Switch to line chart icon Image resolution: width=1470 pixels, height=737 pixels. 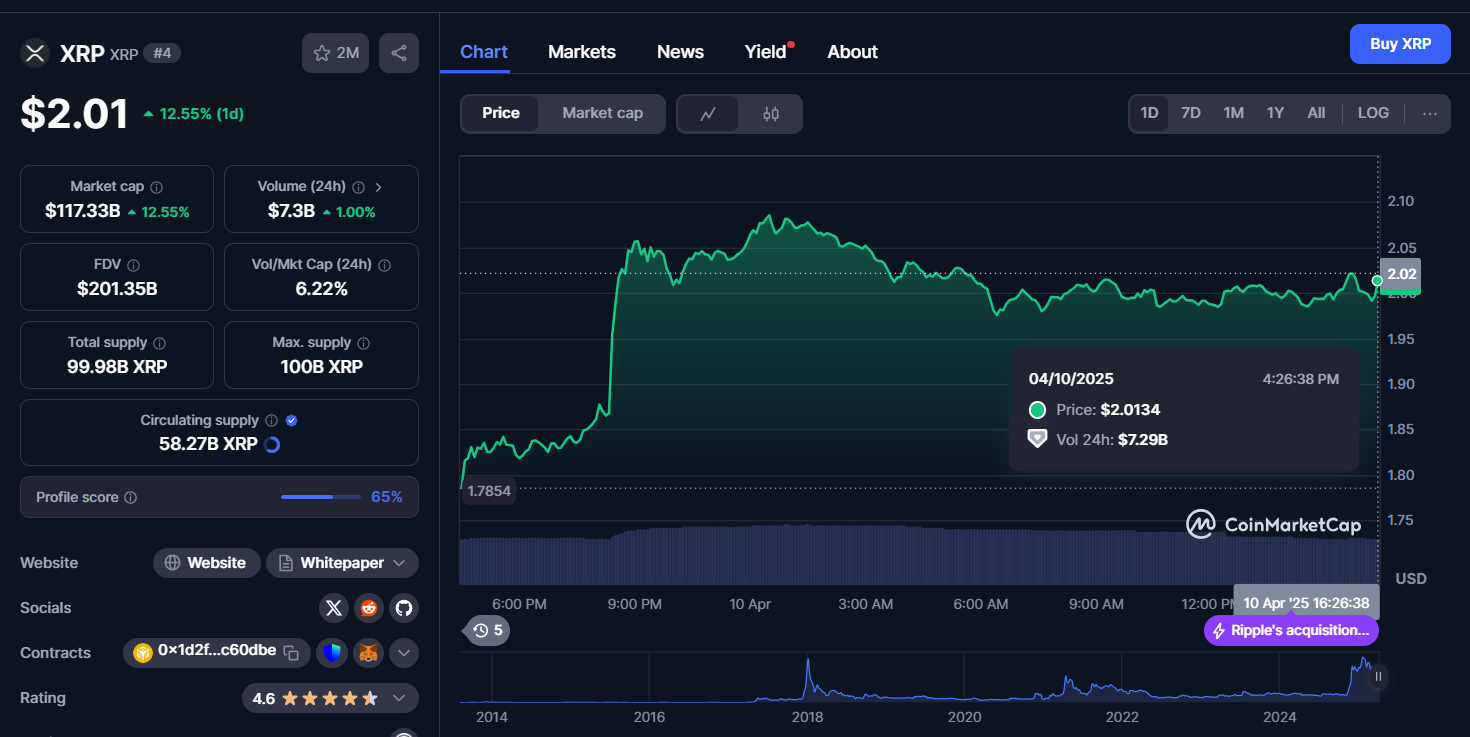click(x=708, y=114)
